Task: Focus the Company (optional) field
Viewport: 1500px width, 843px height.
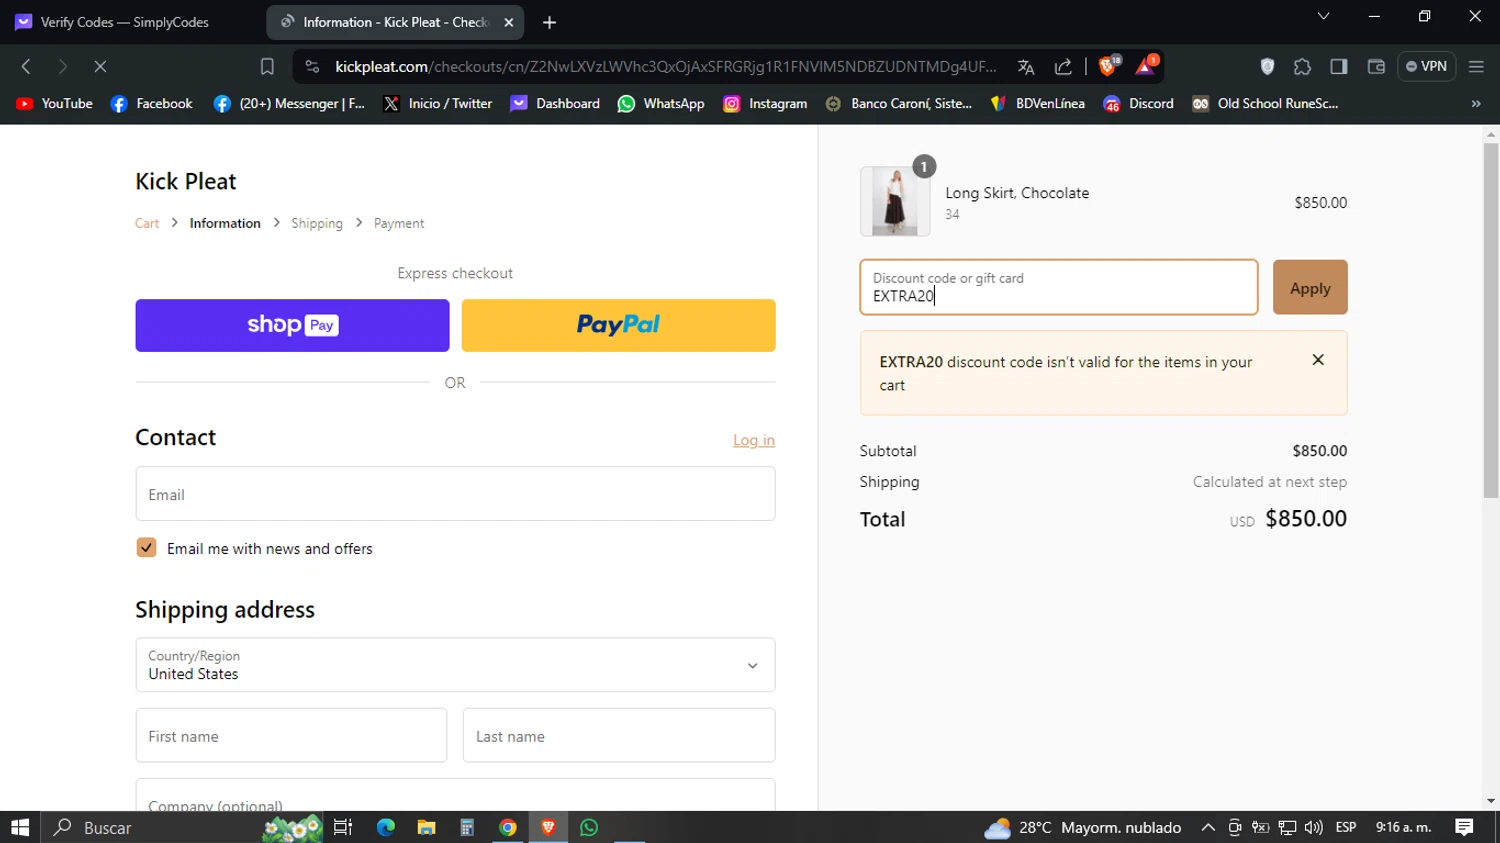Action: (x=455, y=796)
